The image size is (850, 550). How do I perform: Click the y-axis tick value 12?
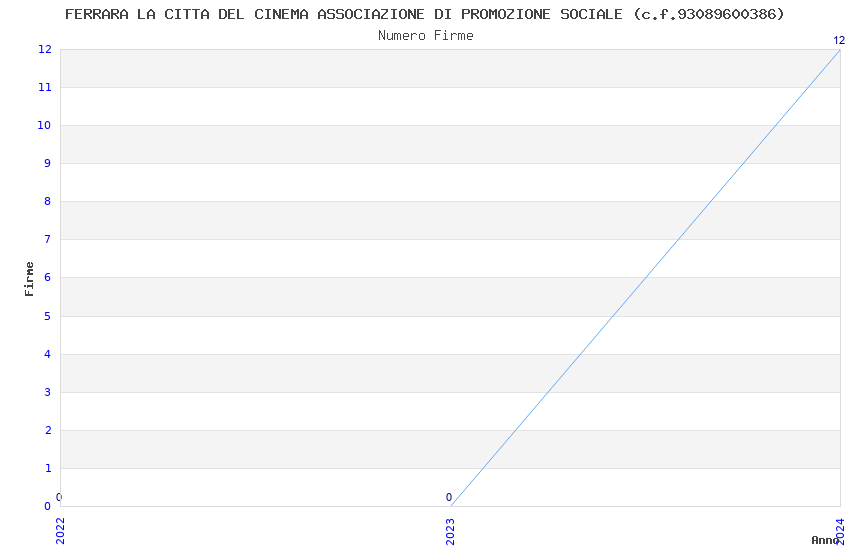coord(45,49)
